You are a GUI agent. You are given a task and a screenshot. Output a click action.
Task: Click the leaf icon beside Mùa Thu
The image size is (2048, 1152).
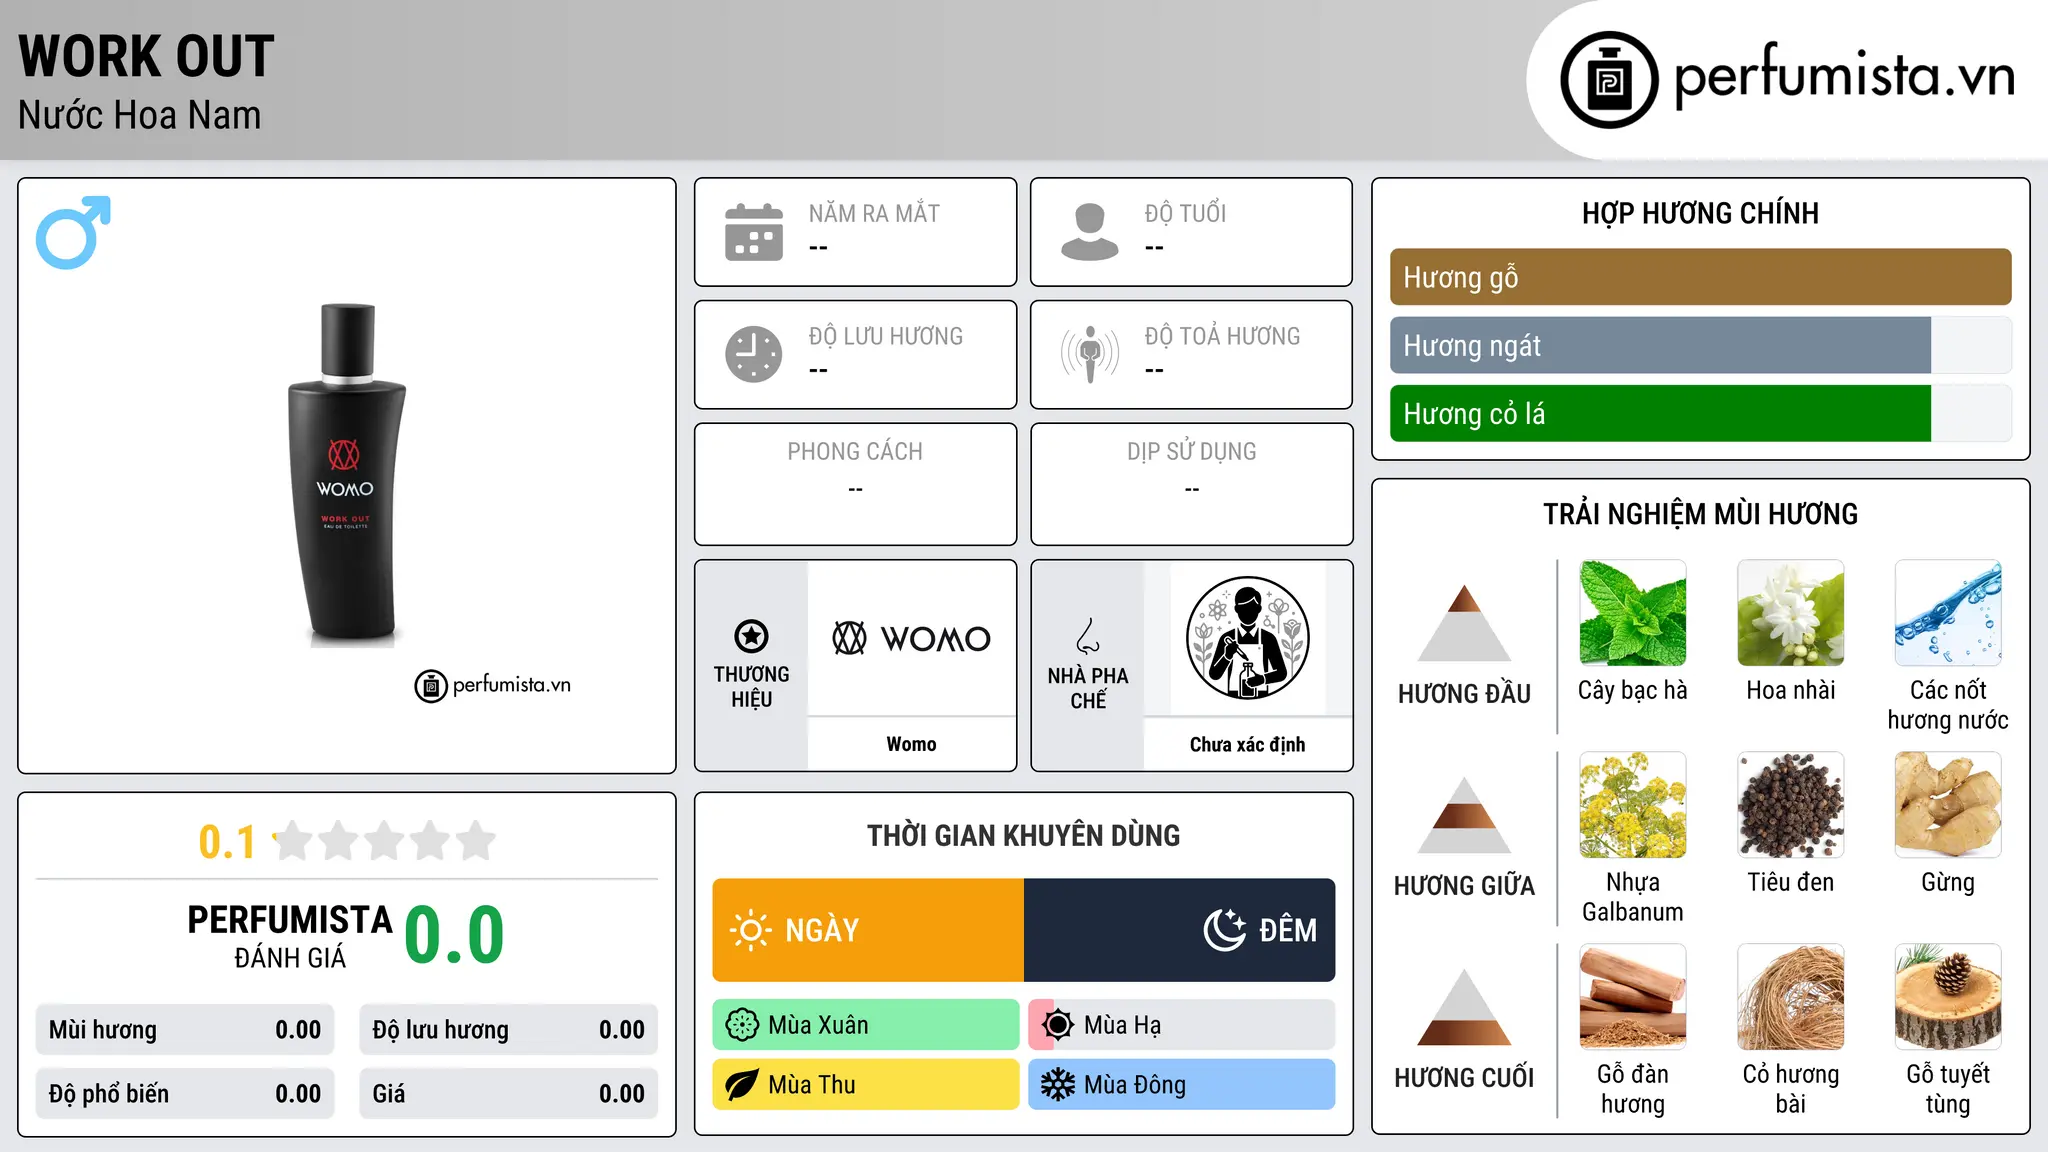pyautogui.click(x=742, y=1085)
